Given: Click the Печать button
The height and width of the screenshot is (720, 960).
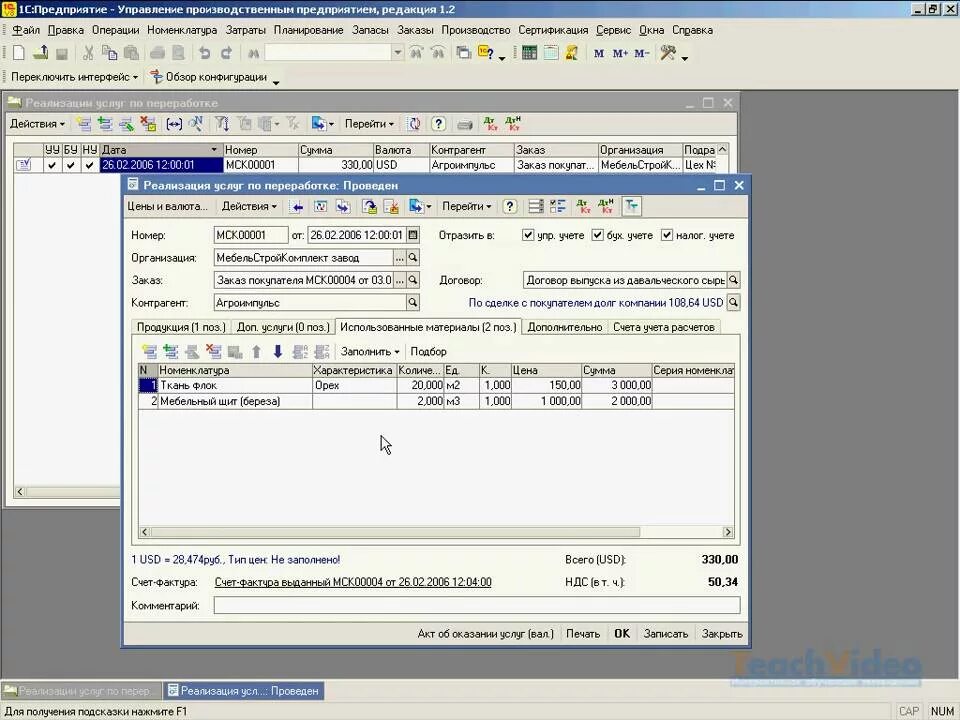Looking at the screenshot, I should [583, 634].
